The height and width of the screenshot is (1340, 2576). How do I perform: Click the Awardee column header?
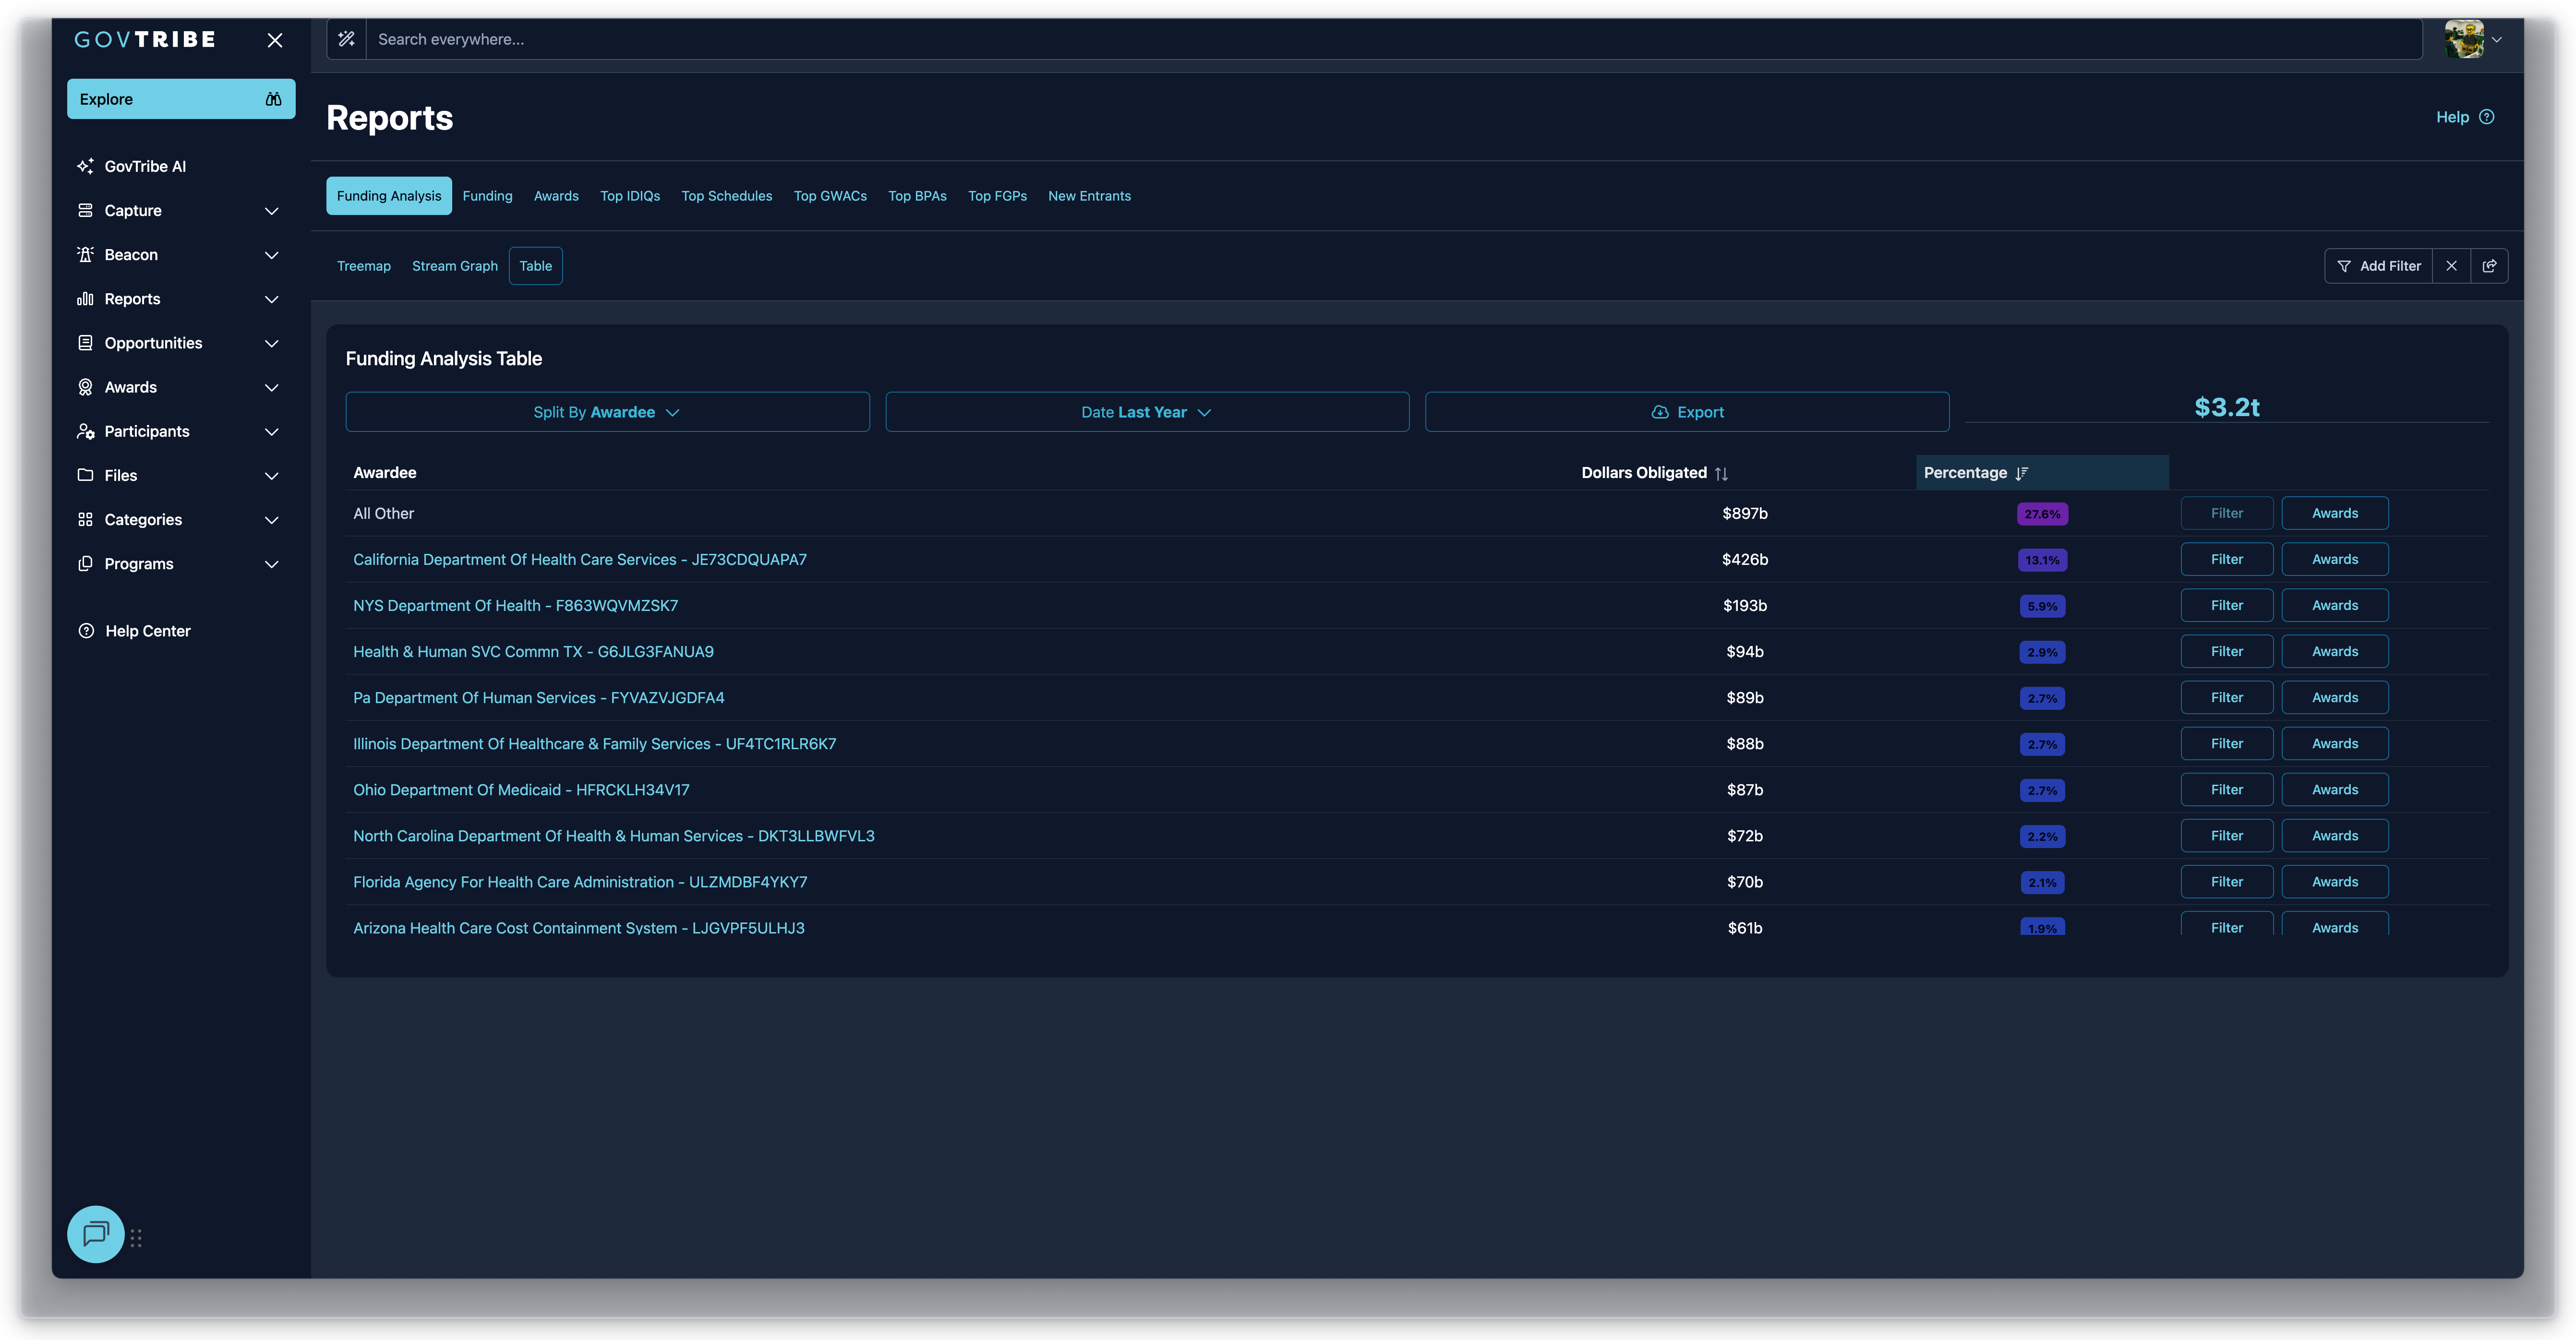[x=385, y=473]
